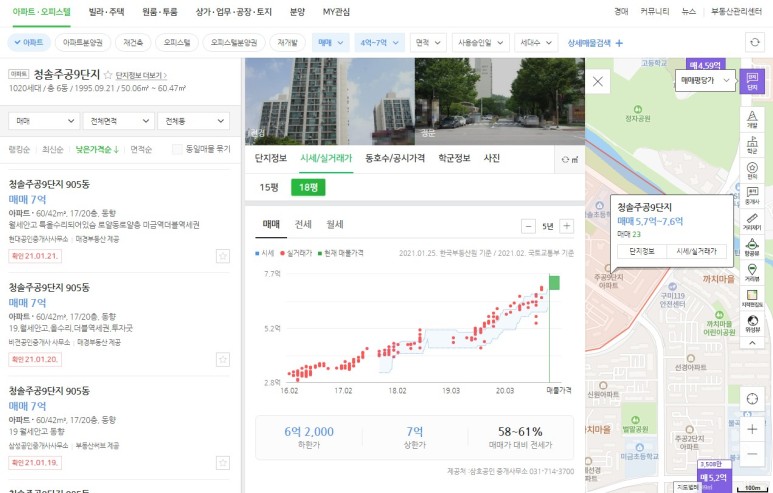Open 매매 deal type filter dropdown
Image resolution: width=773 pixels, height=493 pixels.
pos(331,43)
